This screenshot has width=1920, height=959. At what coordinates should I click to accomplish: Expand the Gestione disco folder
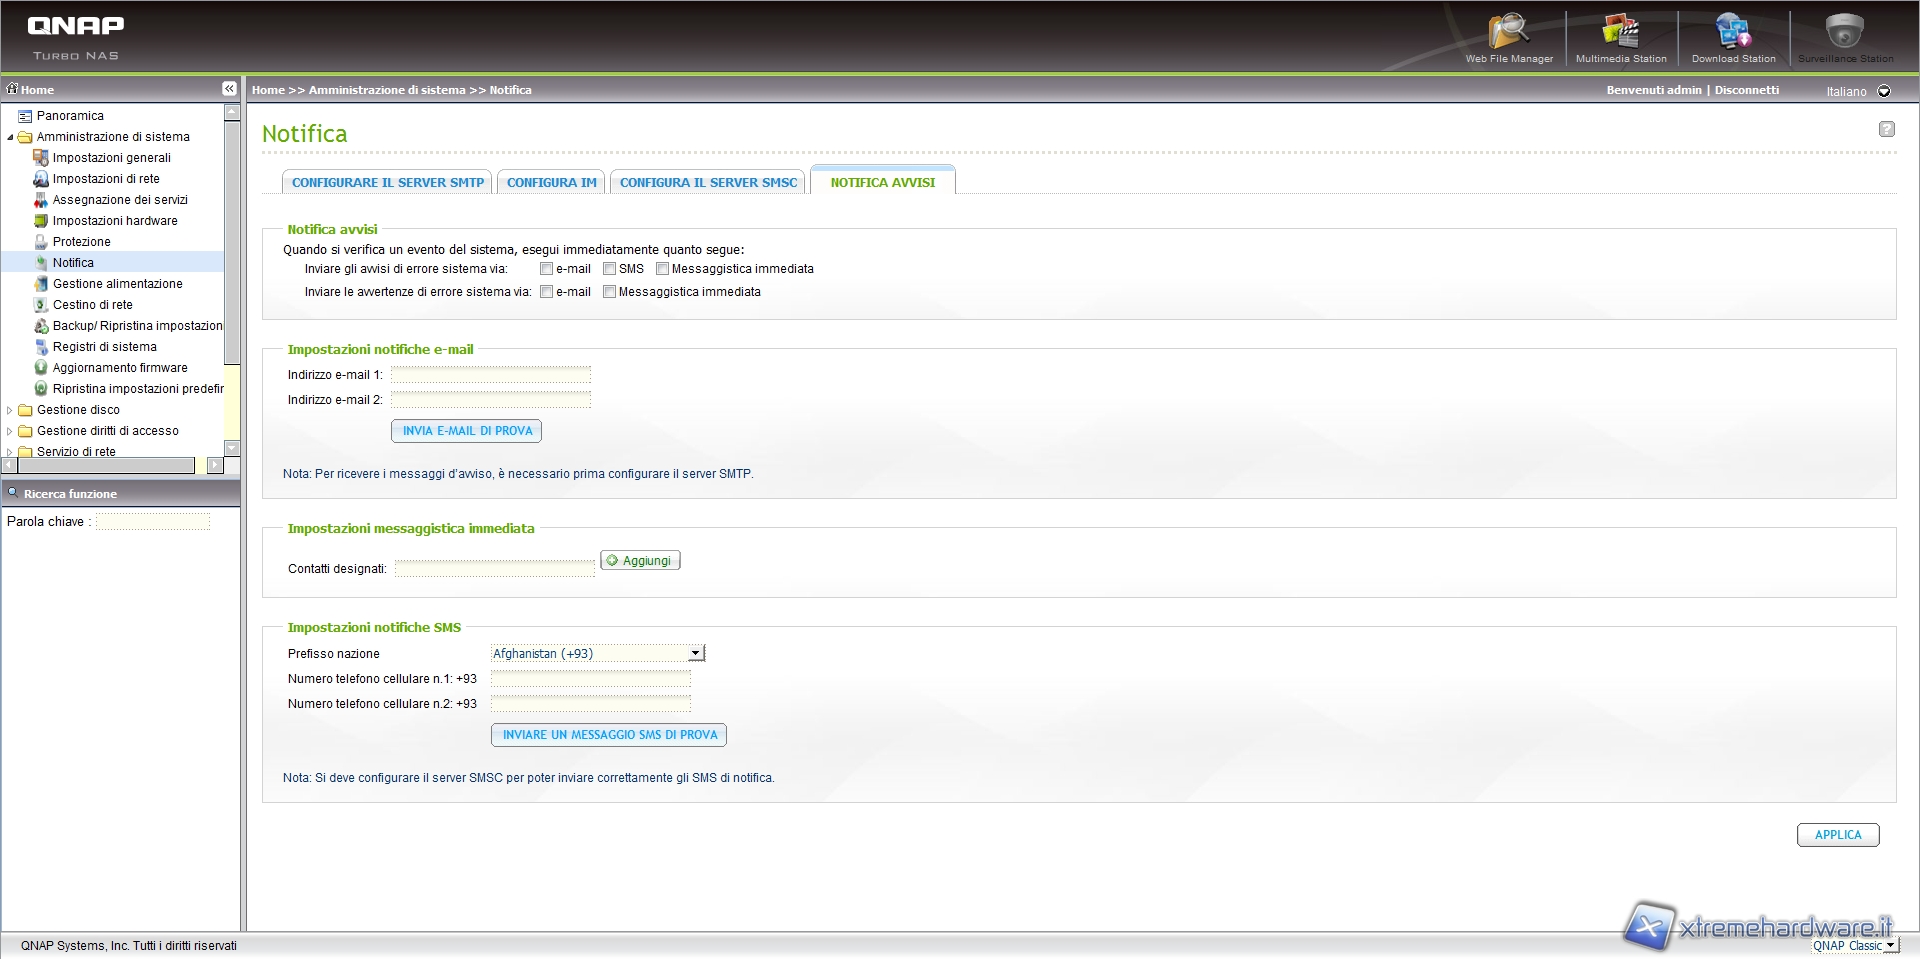10,410
